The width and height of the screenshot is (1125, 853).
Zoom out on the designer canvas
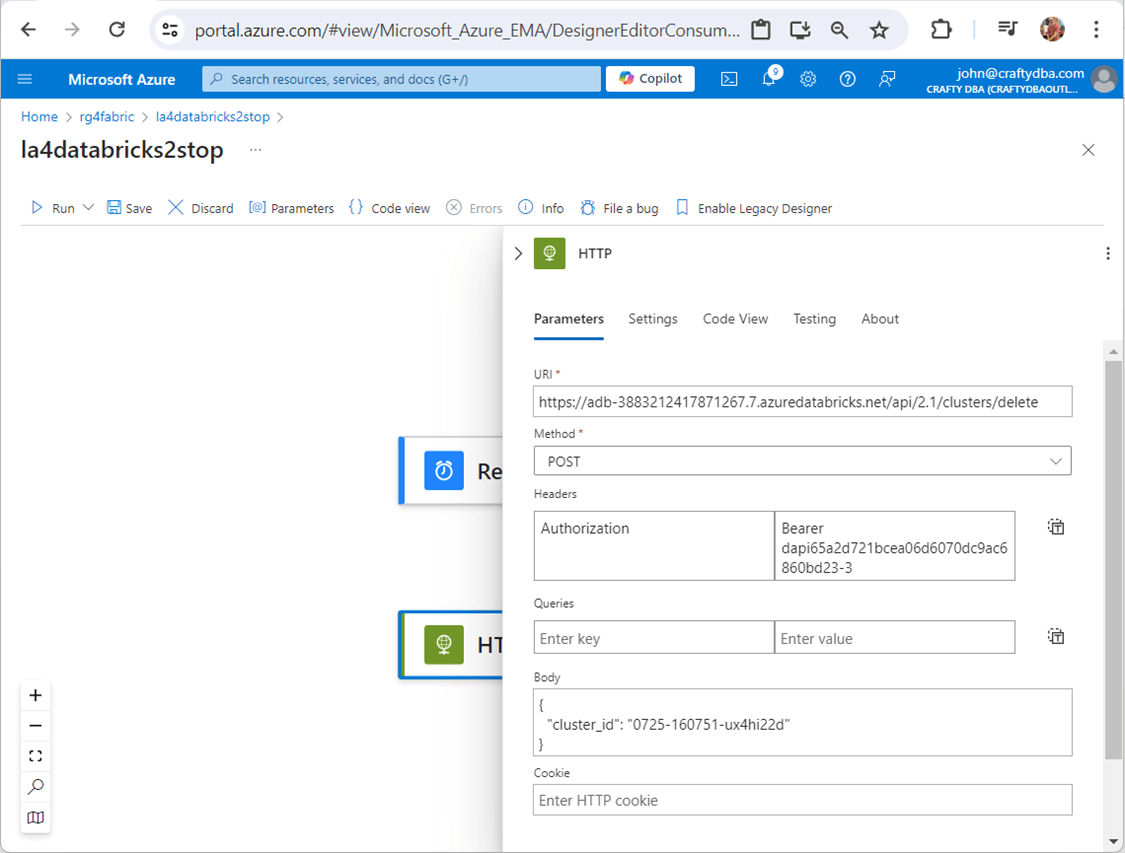click(35, 726)
